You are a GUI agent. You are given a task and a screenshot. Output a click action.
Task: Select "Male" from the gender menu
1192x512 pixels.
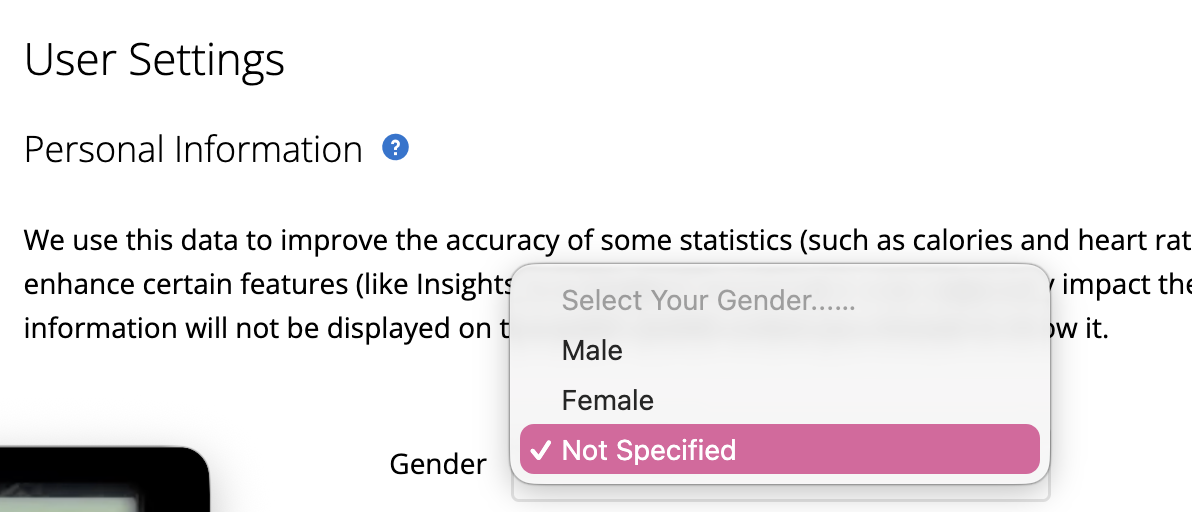(x=592, y=350)
